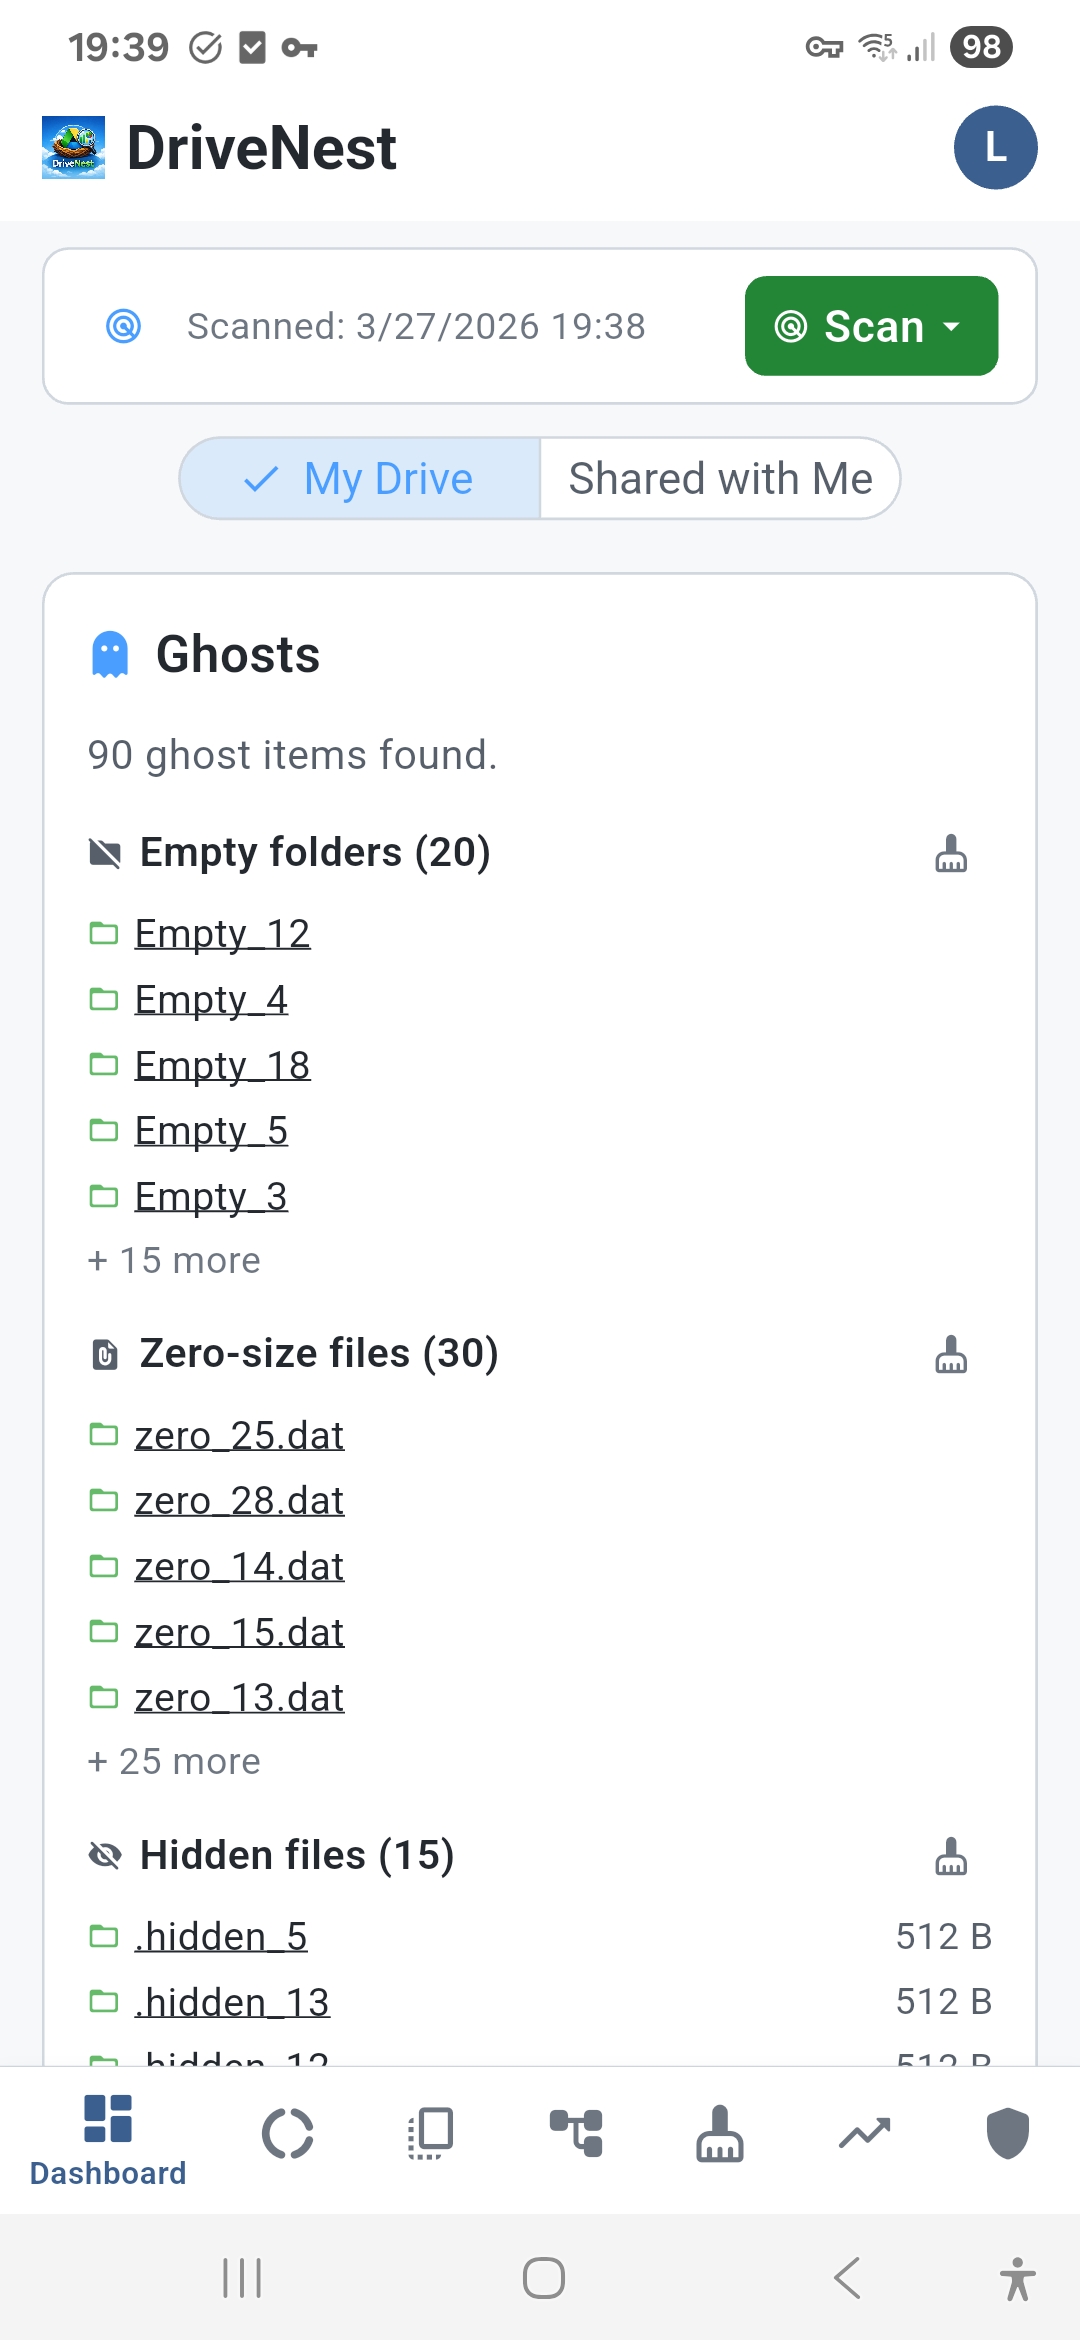Switch to Shared with Me view
This screenshot has width=1080, height=2340.
tap(720, 479)
